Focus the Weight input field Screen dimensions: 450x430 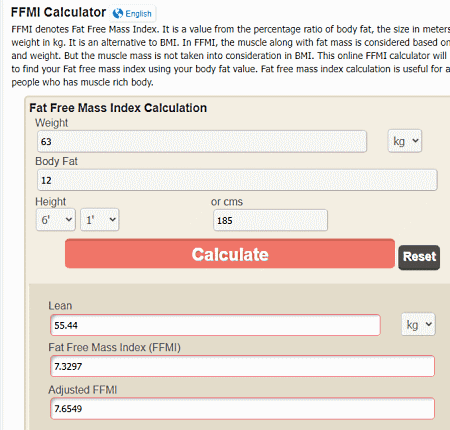pos(202,142)
